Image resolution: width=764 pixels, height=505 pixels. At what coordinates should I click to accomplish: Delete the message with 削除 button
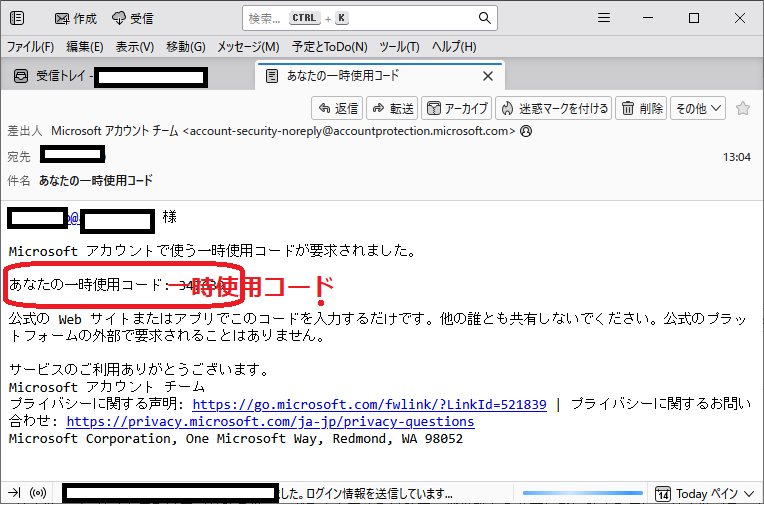point(641,108)
